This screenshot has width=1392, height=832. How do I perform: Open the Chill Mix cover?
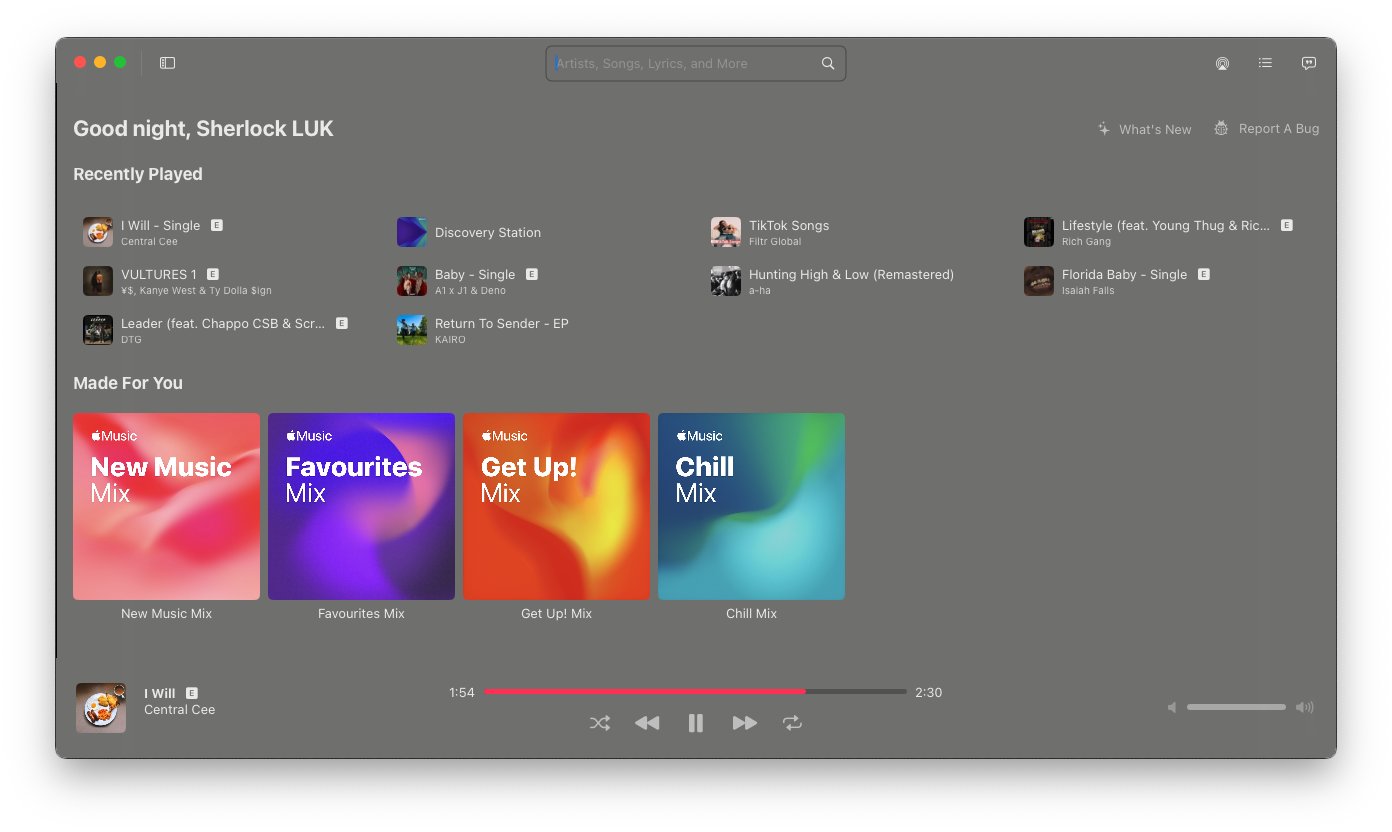[x=751, y=506]
